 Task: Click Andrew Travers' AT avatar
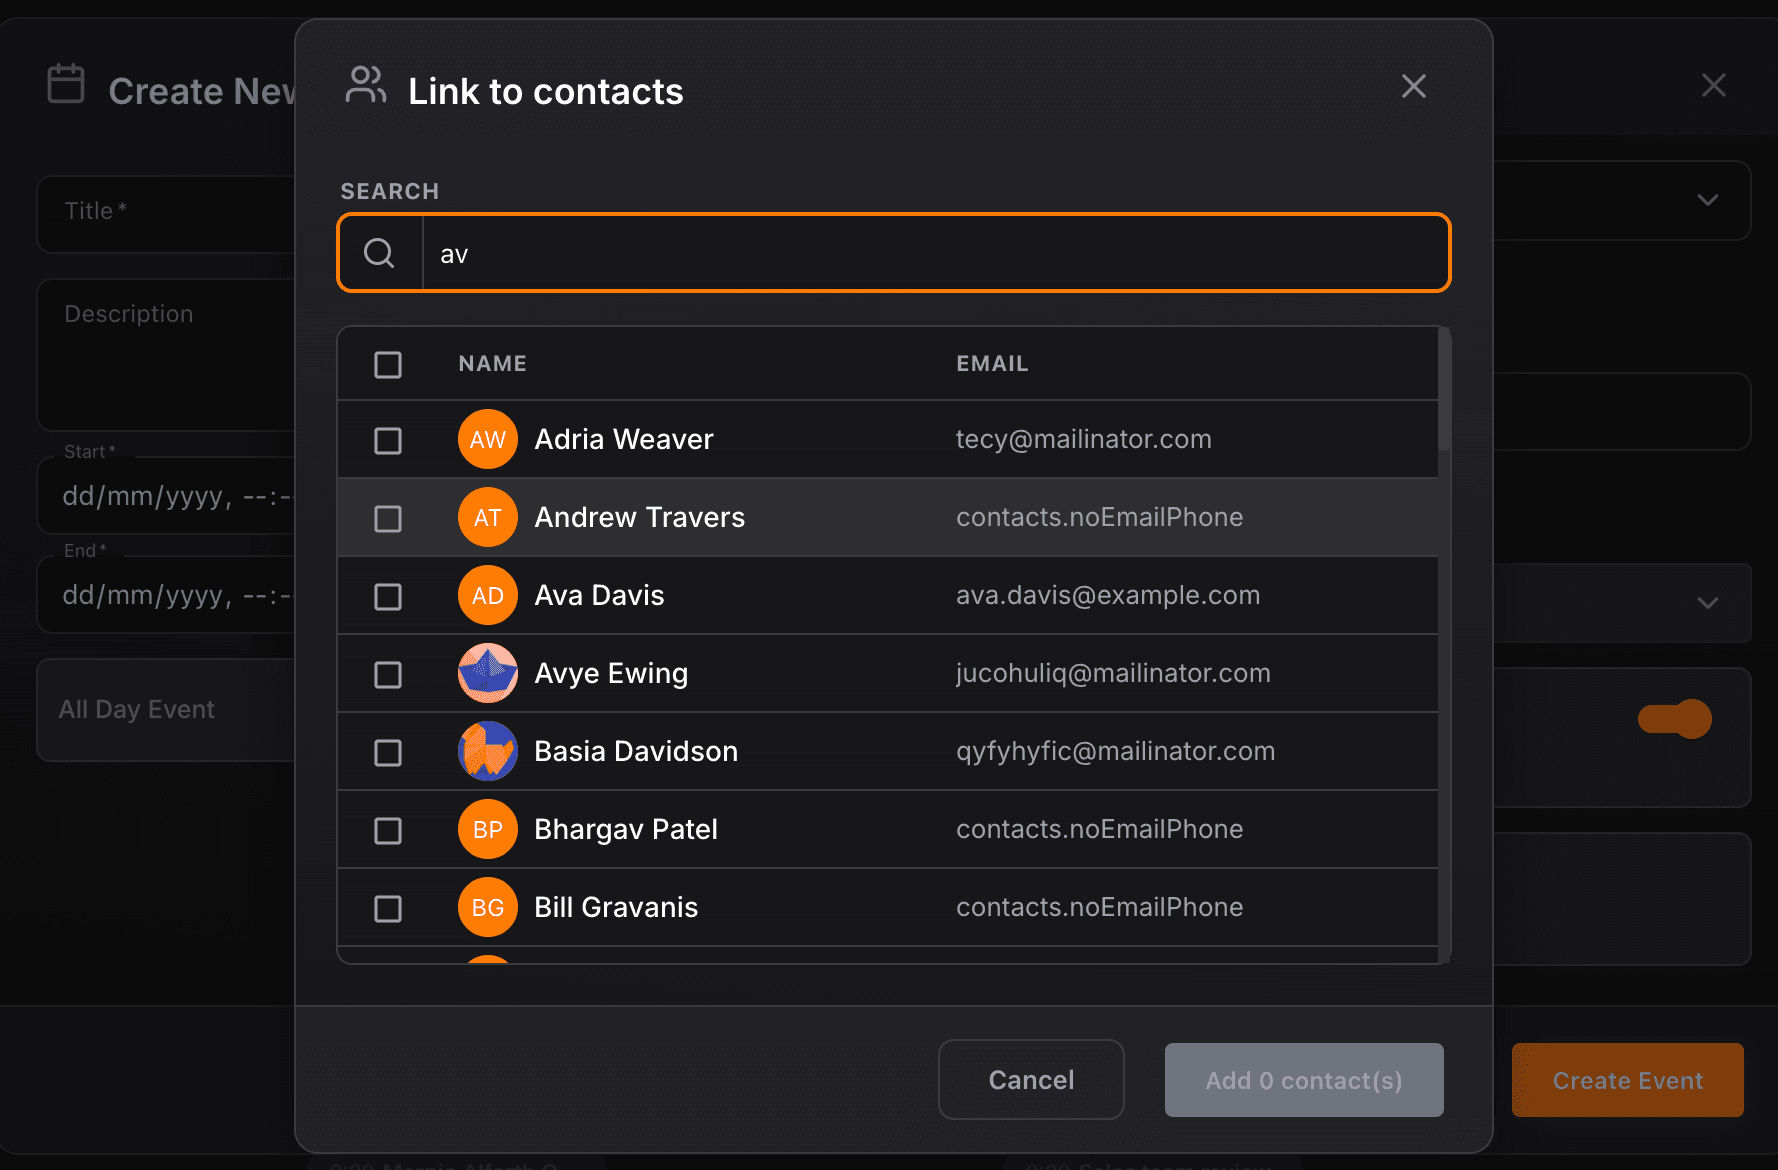[x=487, y=517]
